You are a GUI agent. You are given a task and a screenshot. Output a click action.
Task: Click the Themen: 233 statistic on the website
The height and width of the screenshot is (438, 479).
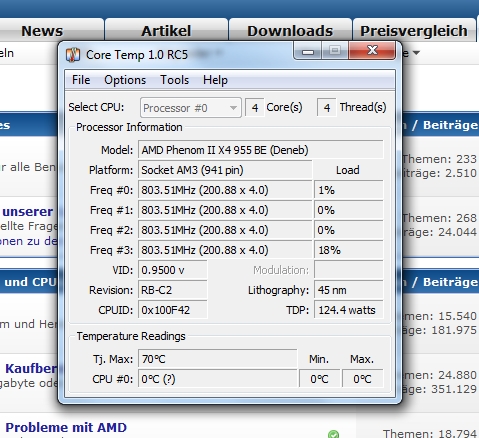(440, 159)
